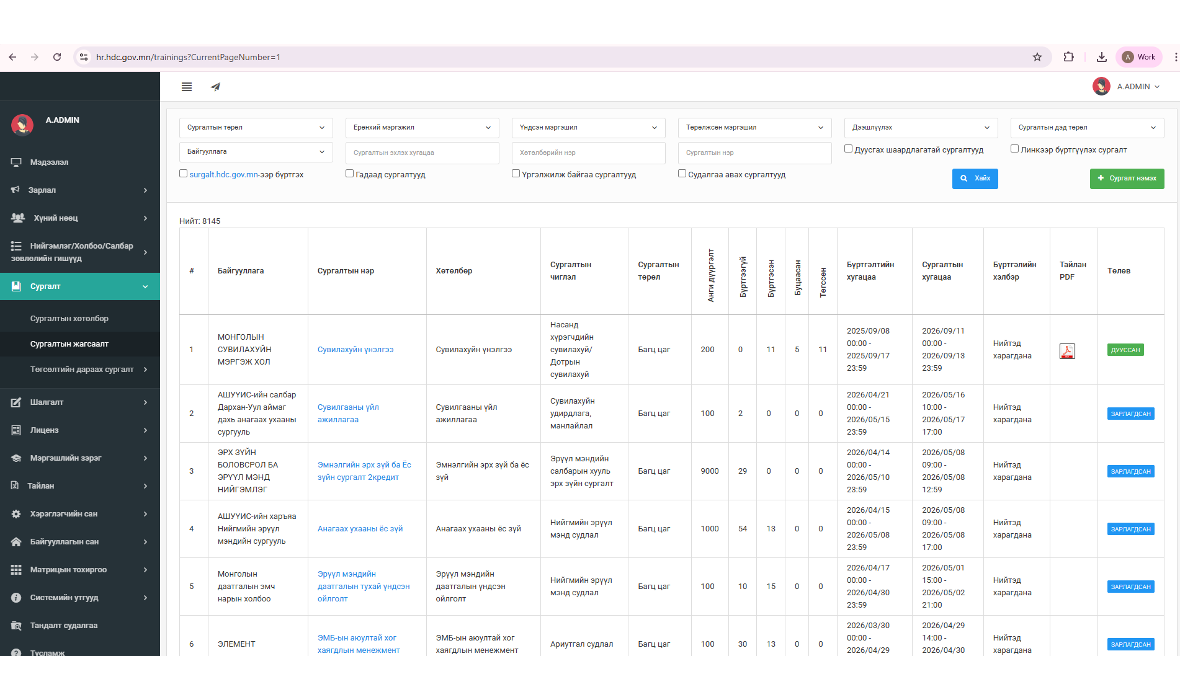Open the Байгууллага filter dropdown

[x=256, y=152]
